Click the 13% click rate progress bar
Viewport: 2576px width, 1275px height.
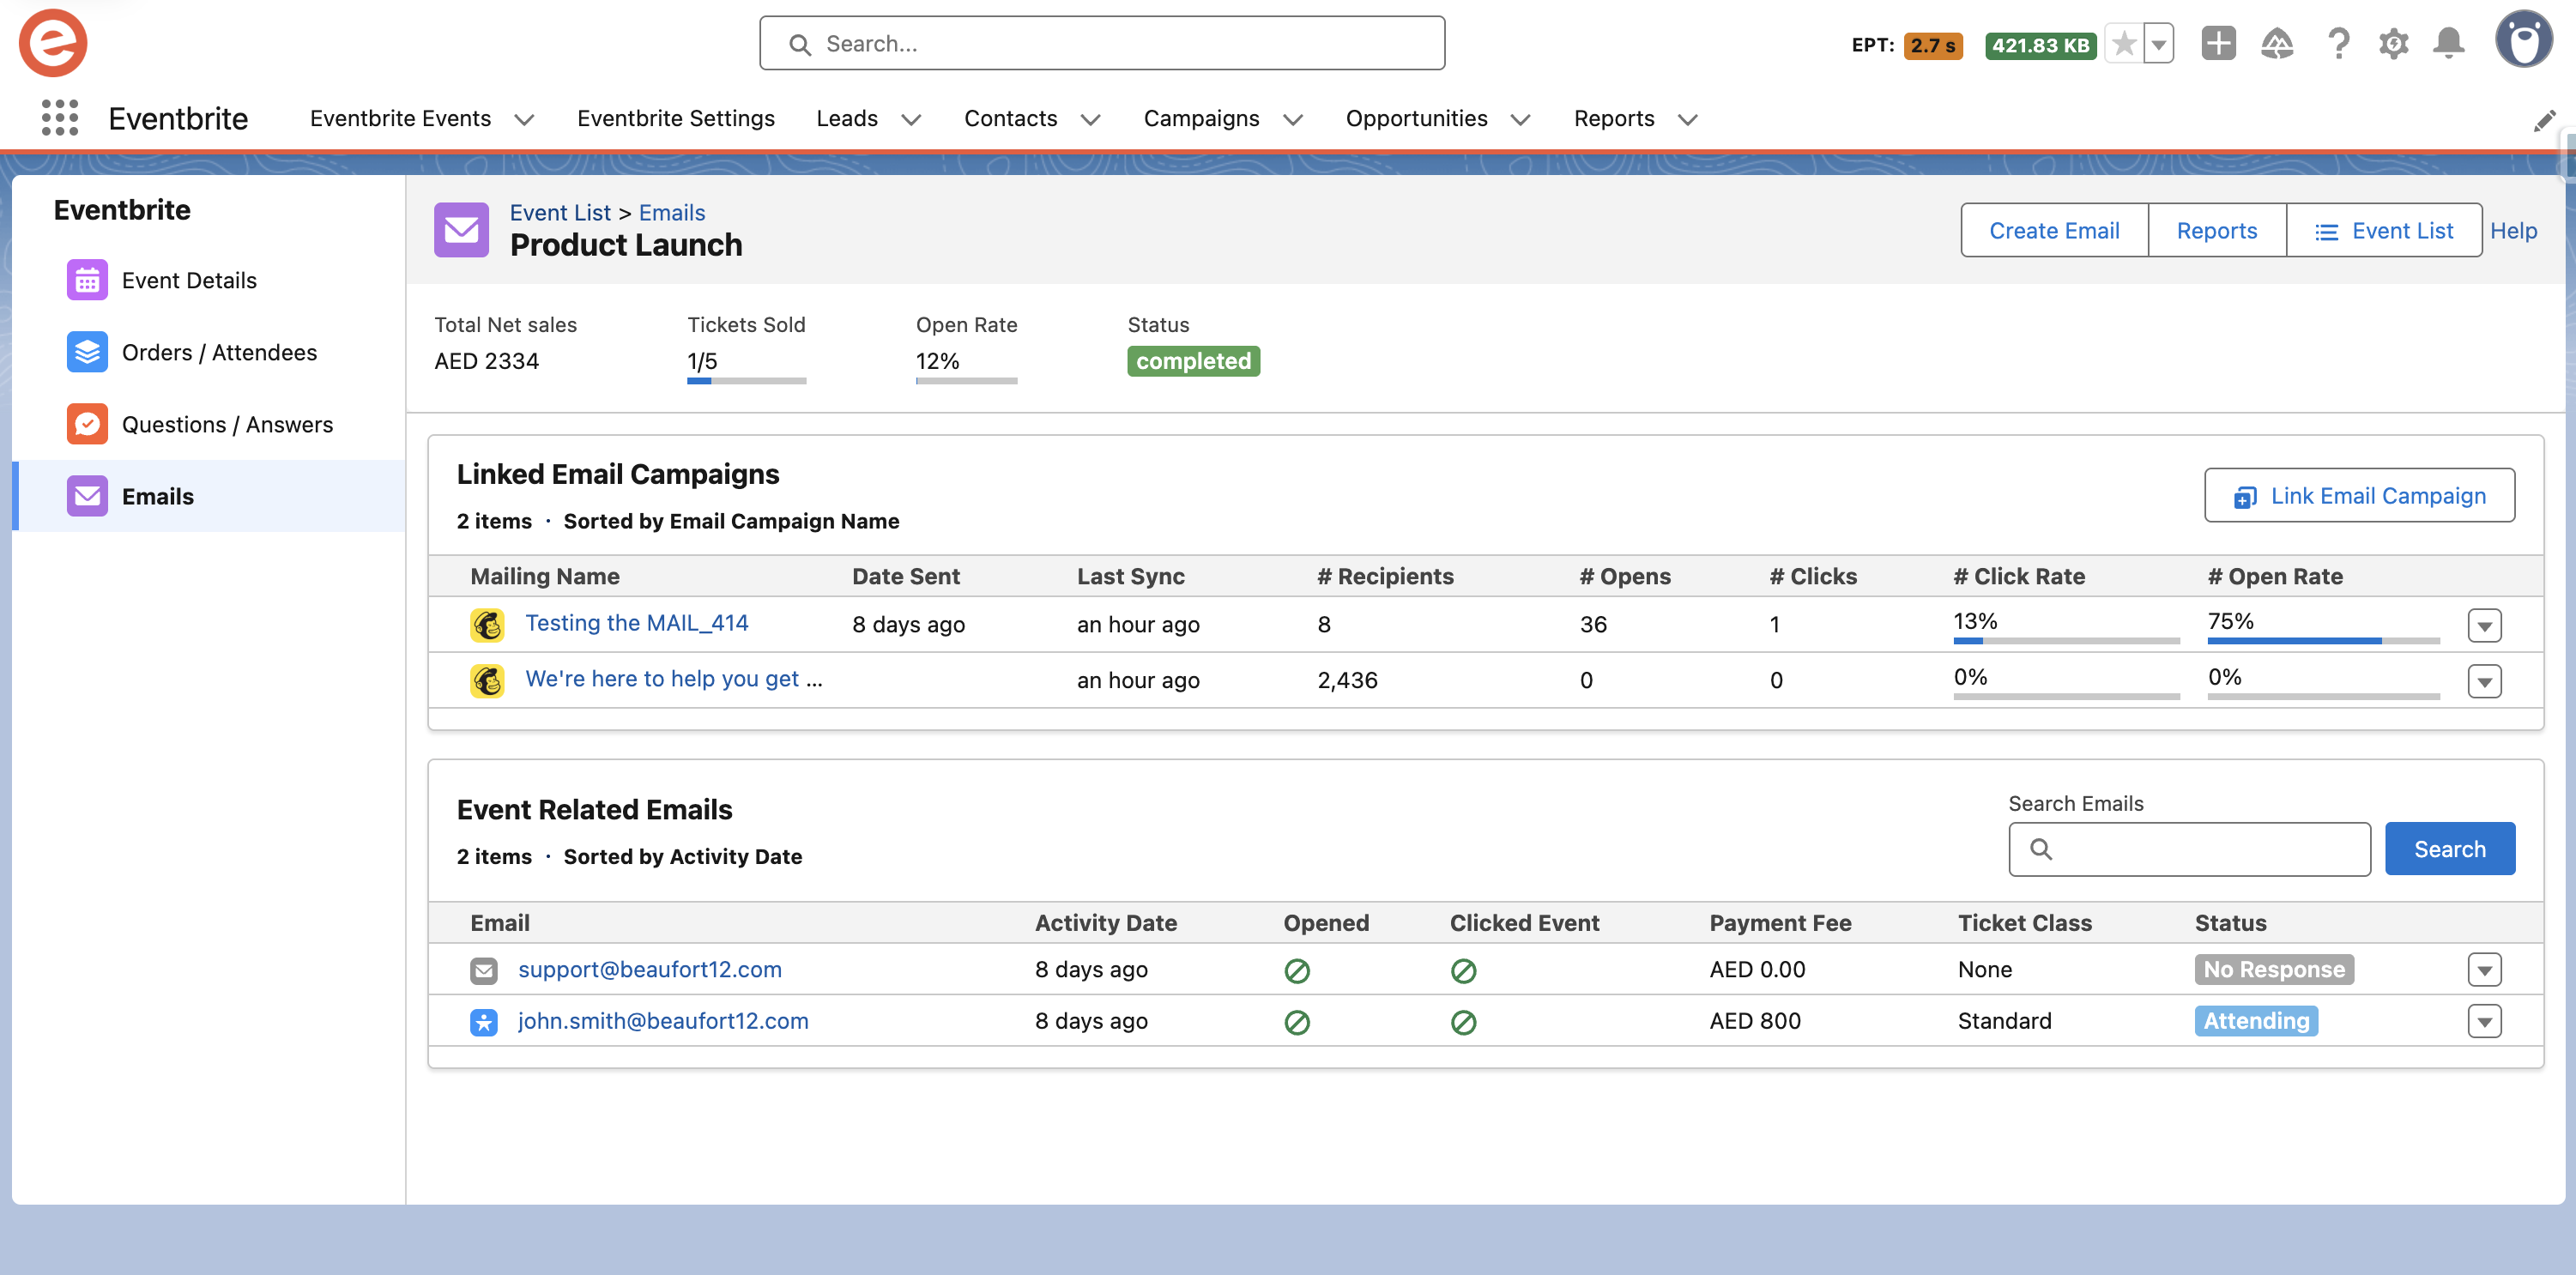pyautogui.click(x=2066, y=640)
